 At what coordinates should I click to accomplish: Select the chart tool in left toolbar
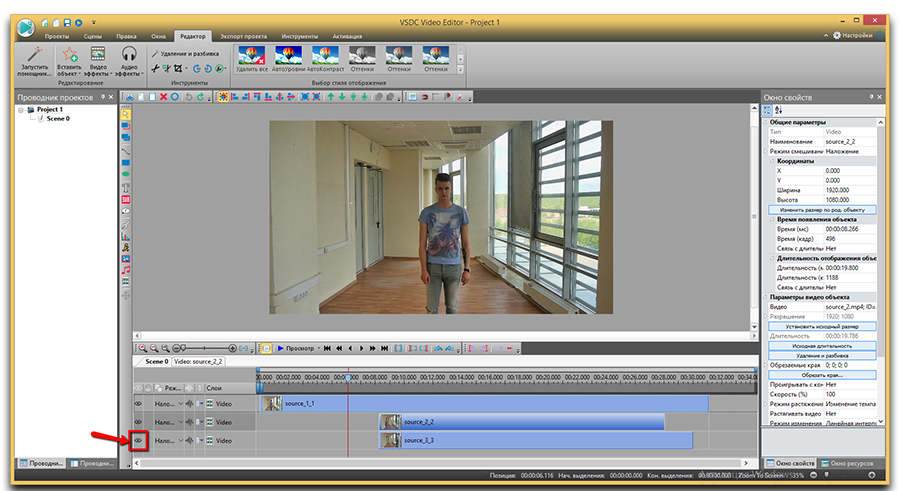[126, 235]
